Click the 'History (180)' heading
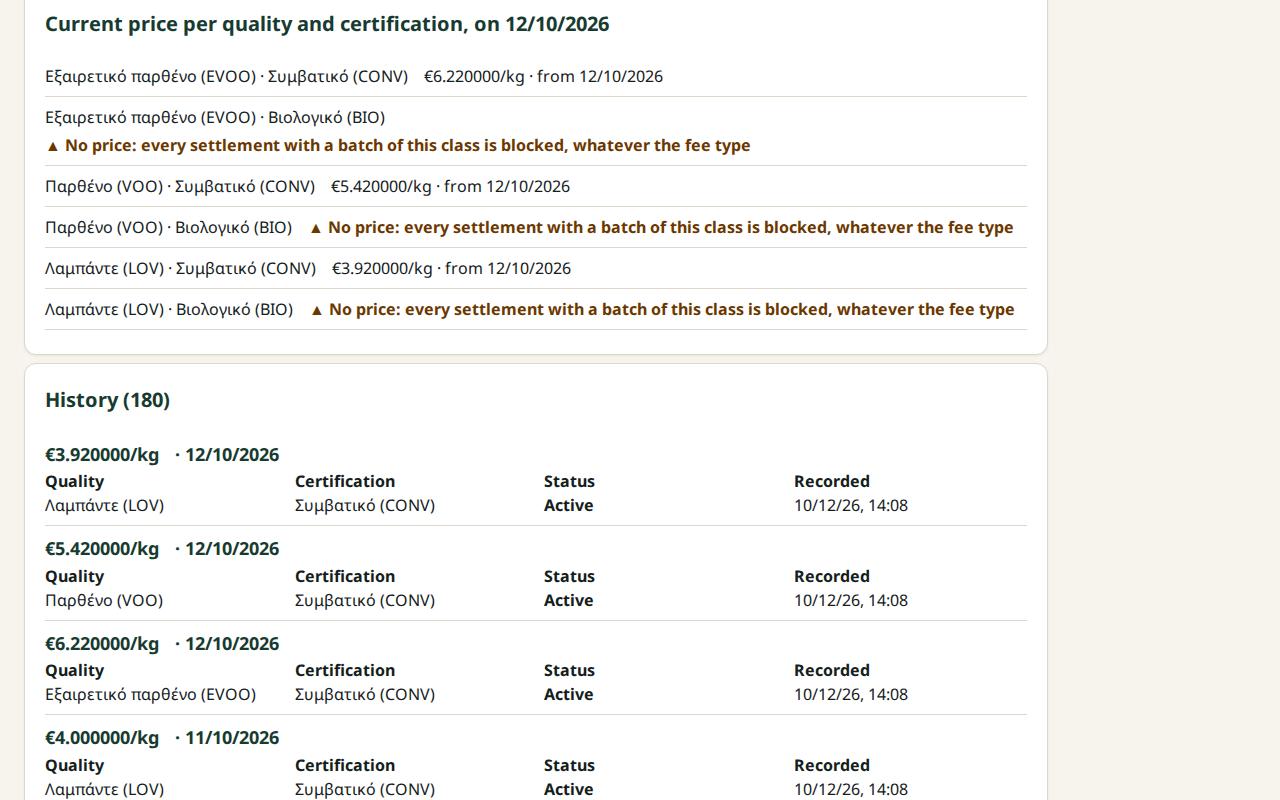 point(107,400)
